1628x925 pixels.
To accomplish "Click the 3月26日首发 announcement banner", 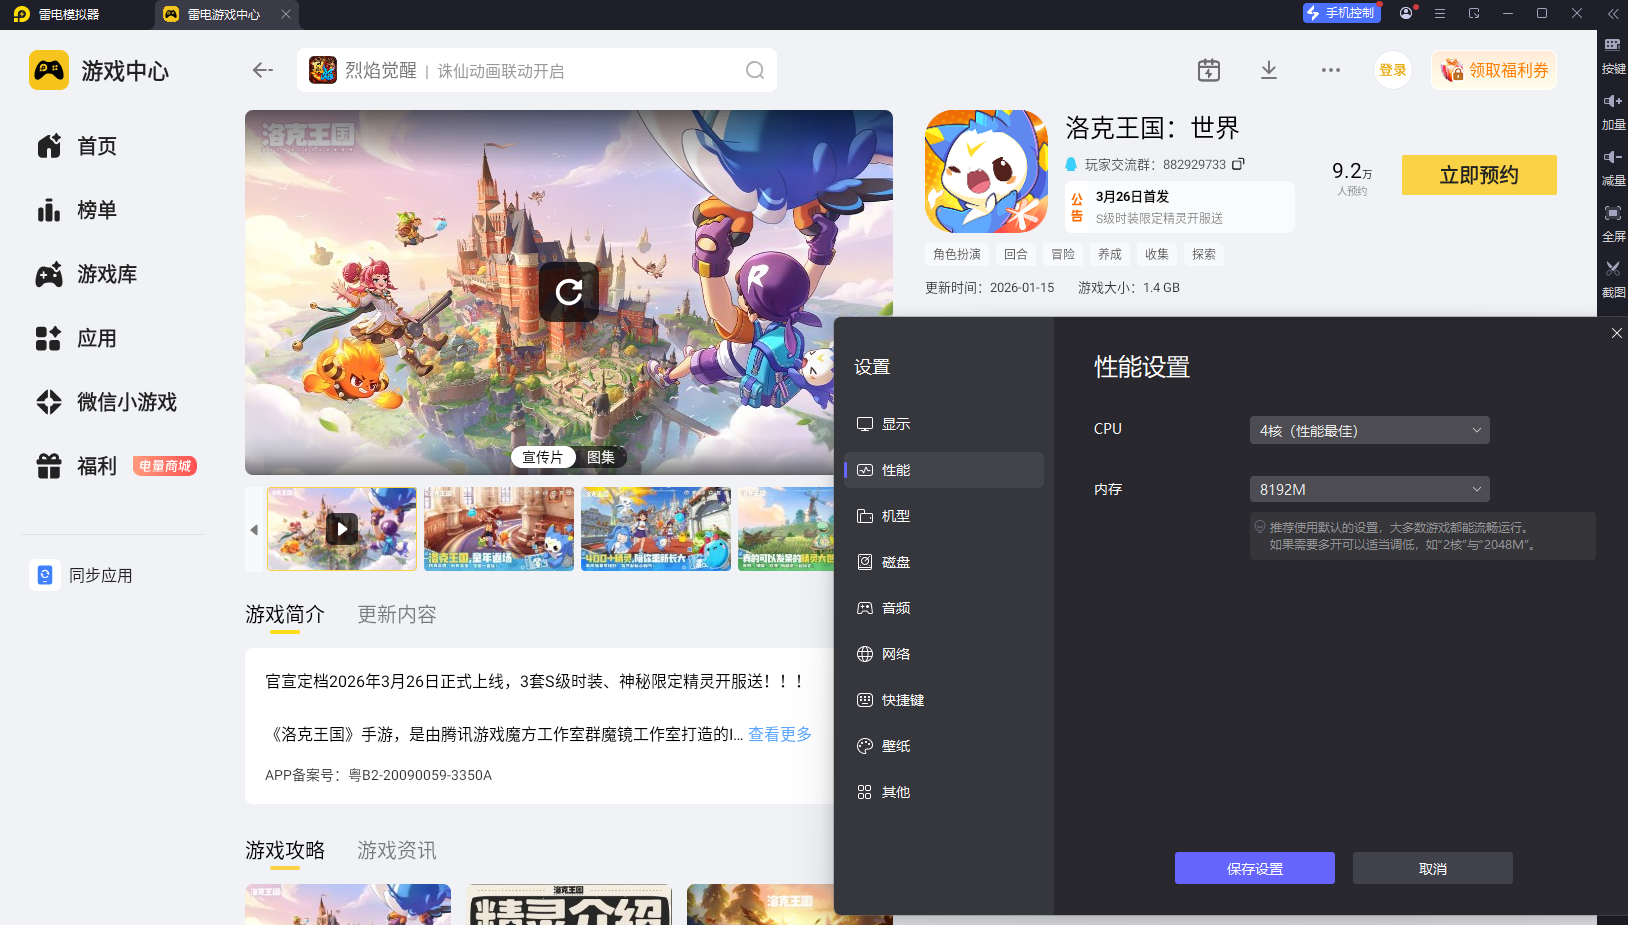I will (1180, 207).
